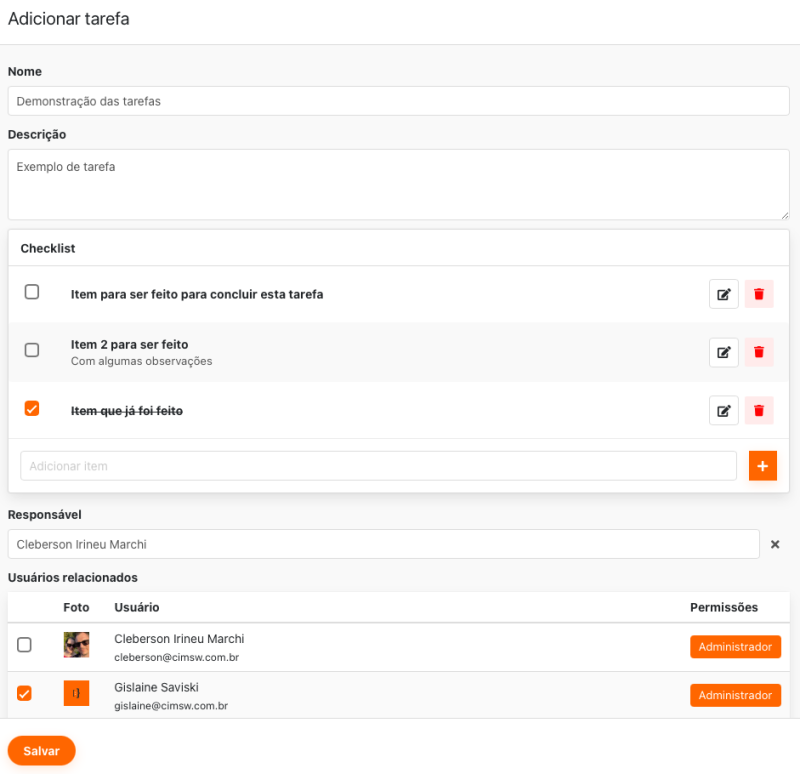Open the Responsável selection field
The width and height of the screenshot is (800, 774).
(x=383, y=544)
